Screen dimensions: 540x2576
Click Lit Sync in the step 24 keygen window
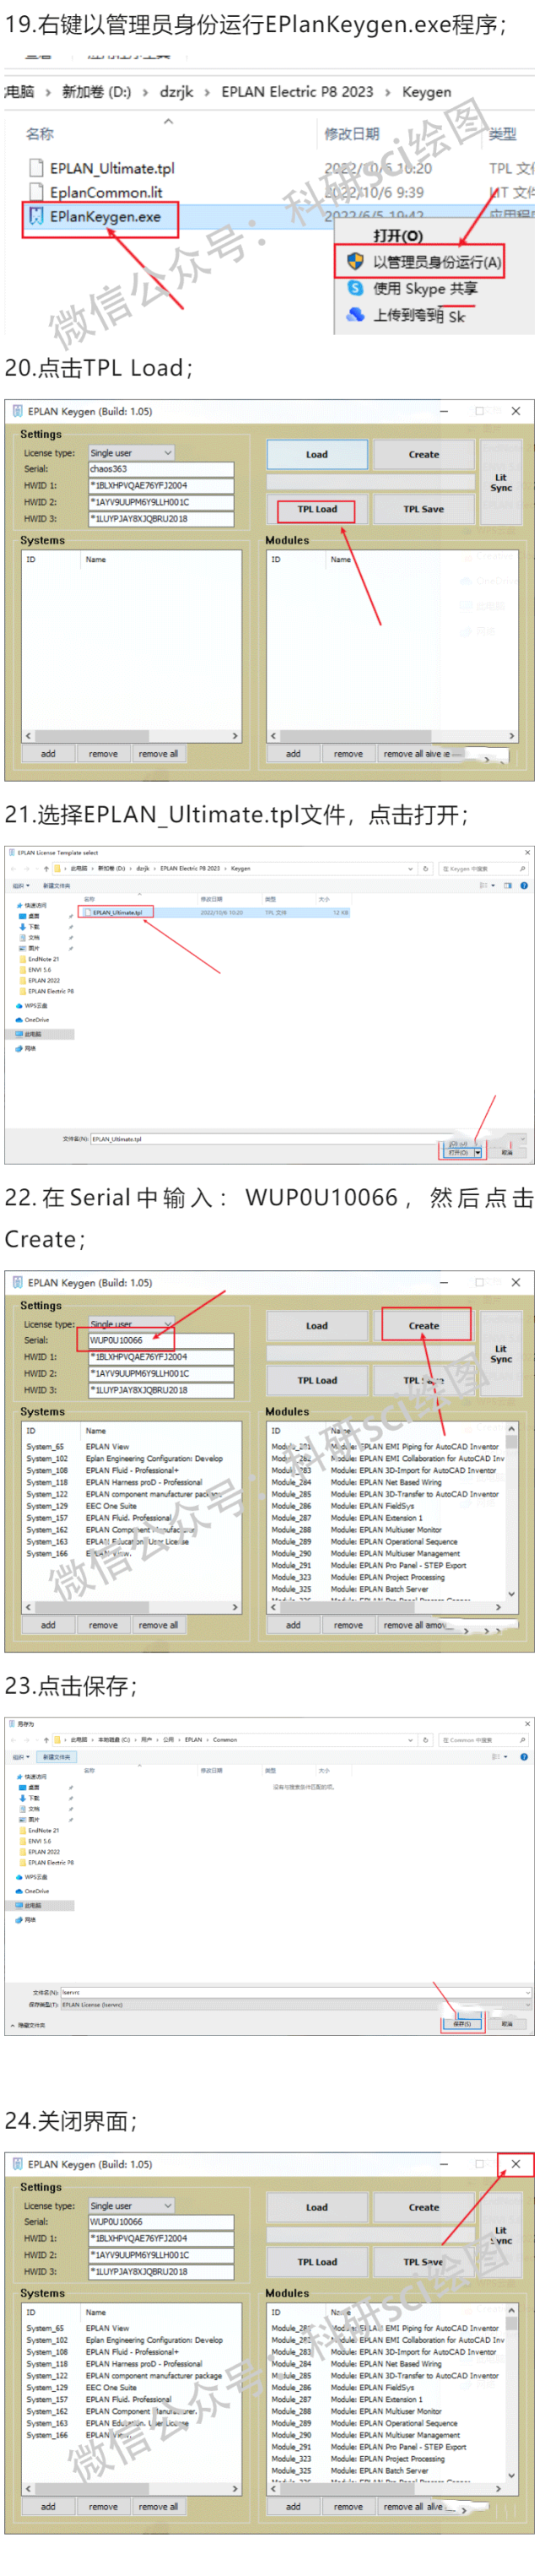click(501, 2235)
